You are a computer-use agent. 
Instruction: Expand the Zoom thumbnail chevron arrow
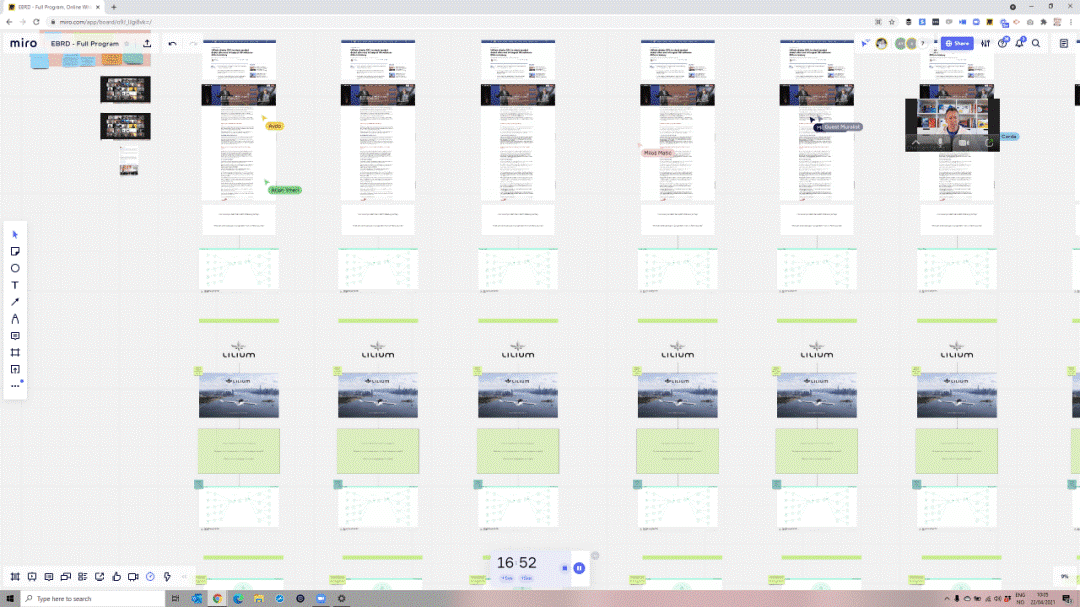pos(916,143)
